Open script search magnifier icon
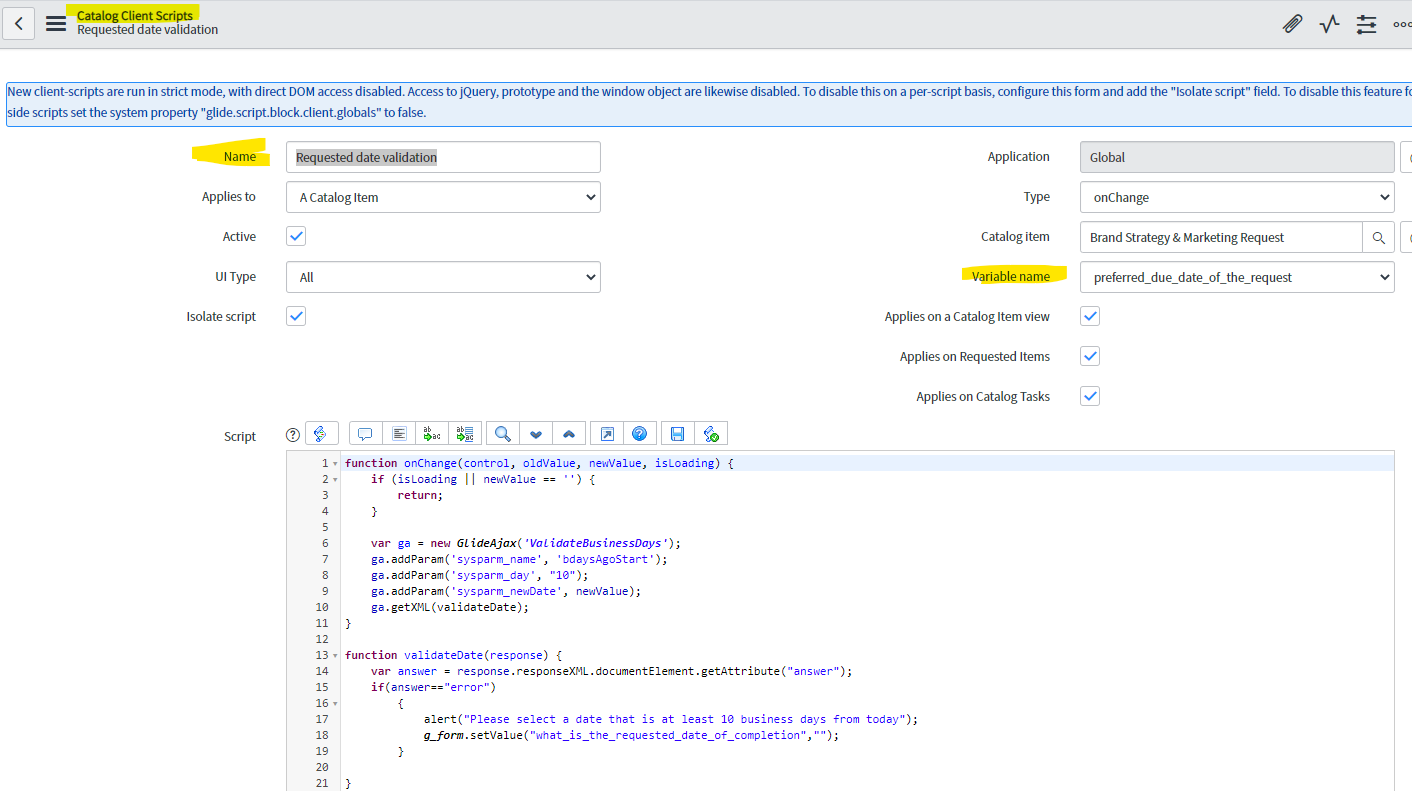Screen dimensions: 1412x791 pyautogui.click(x=503, y=434)
